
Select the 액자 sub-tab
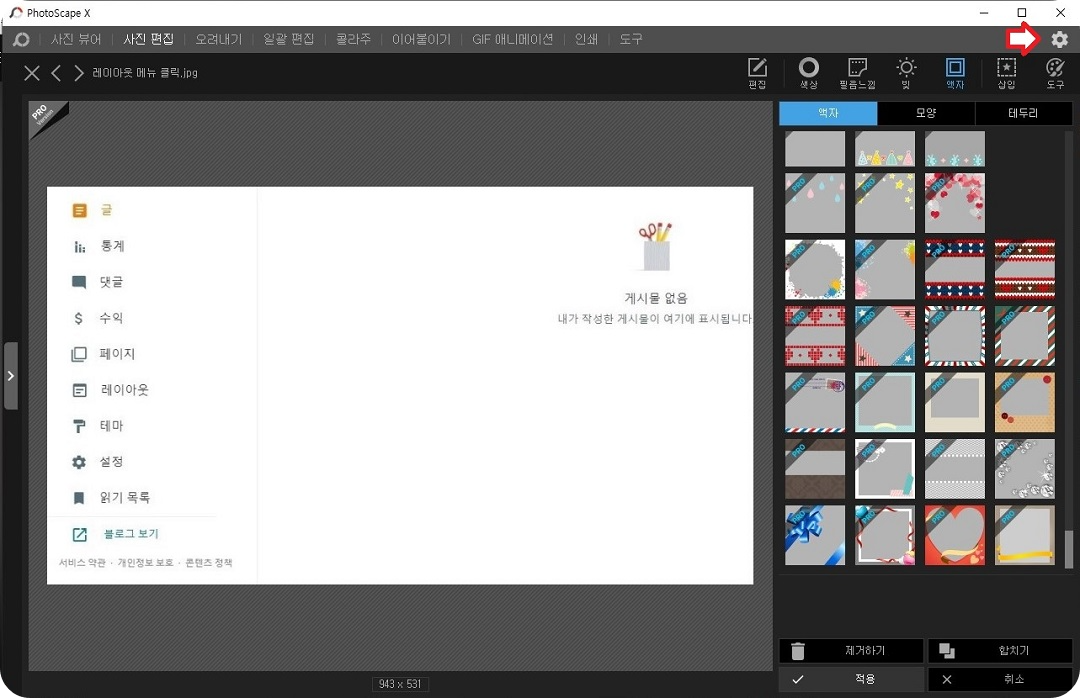828,113
